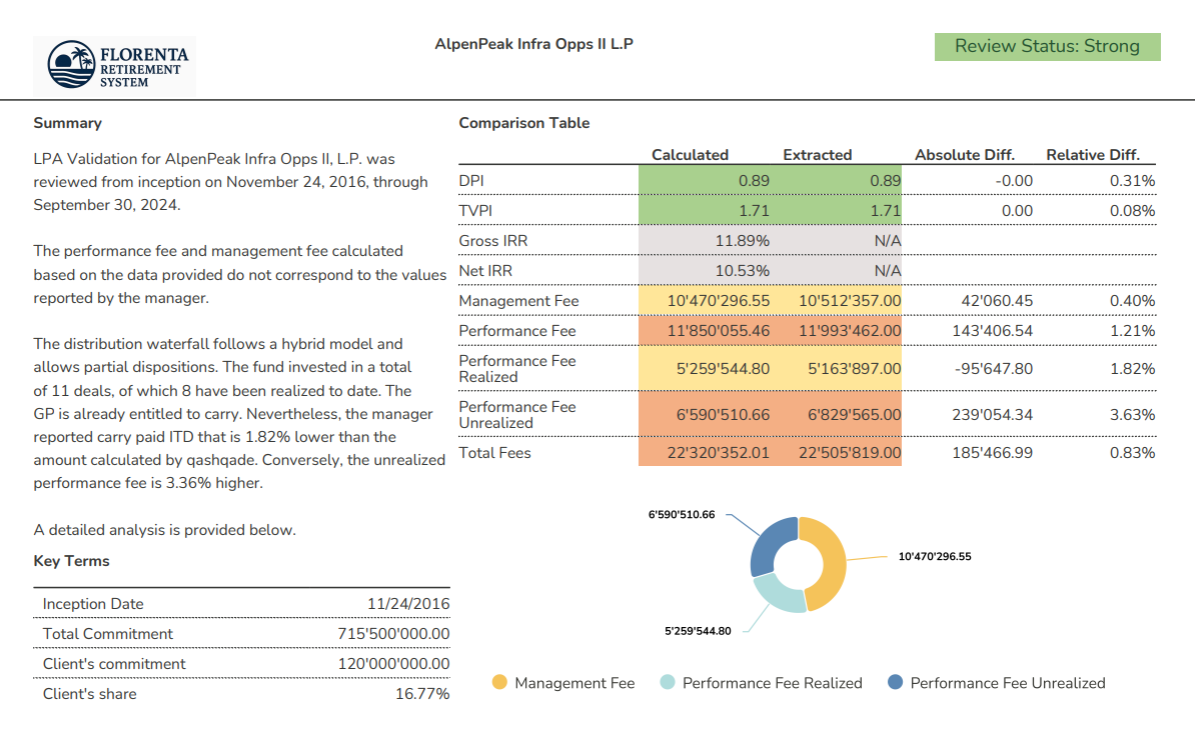Click the Performance Fee Unrealized legend label
Image resolution: width=1195 pixels, height=733 pixels.
tap(1008, 683)
